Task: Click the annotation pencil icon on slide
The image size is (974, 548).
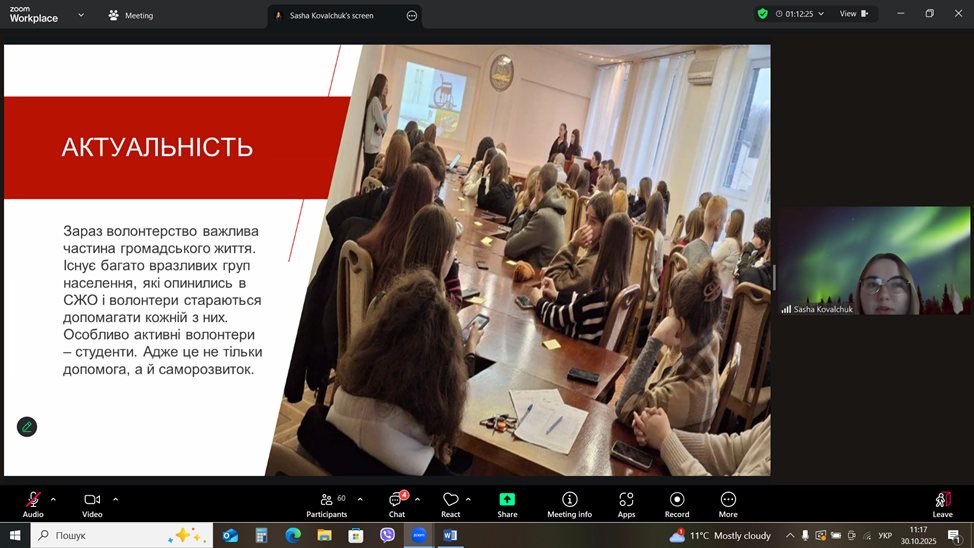Action: point(27,427)
